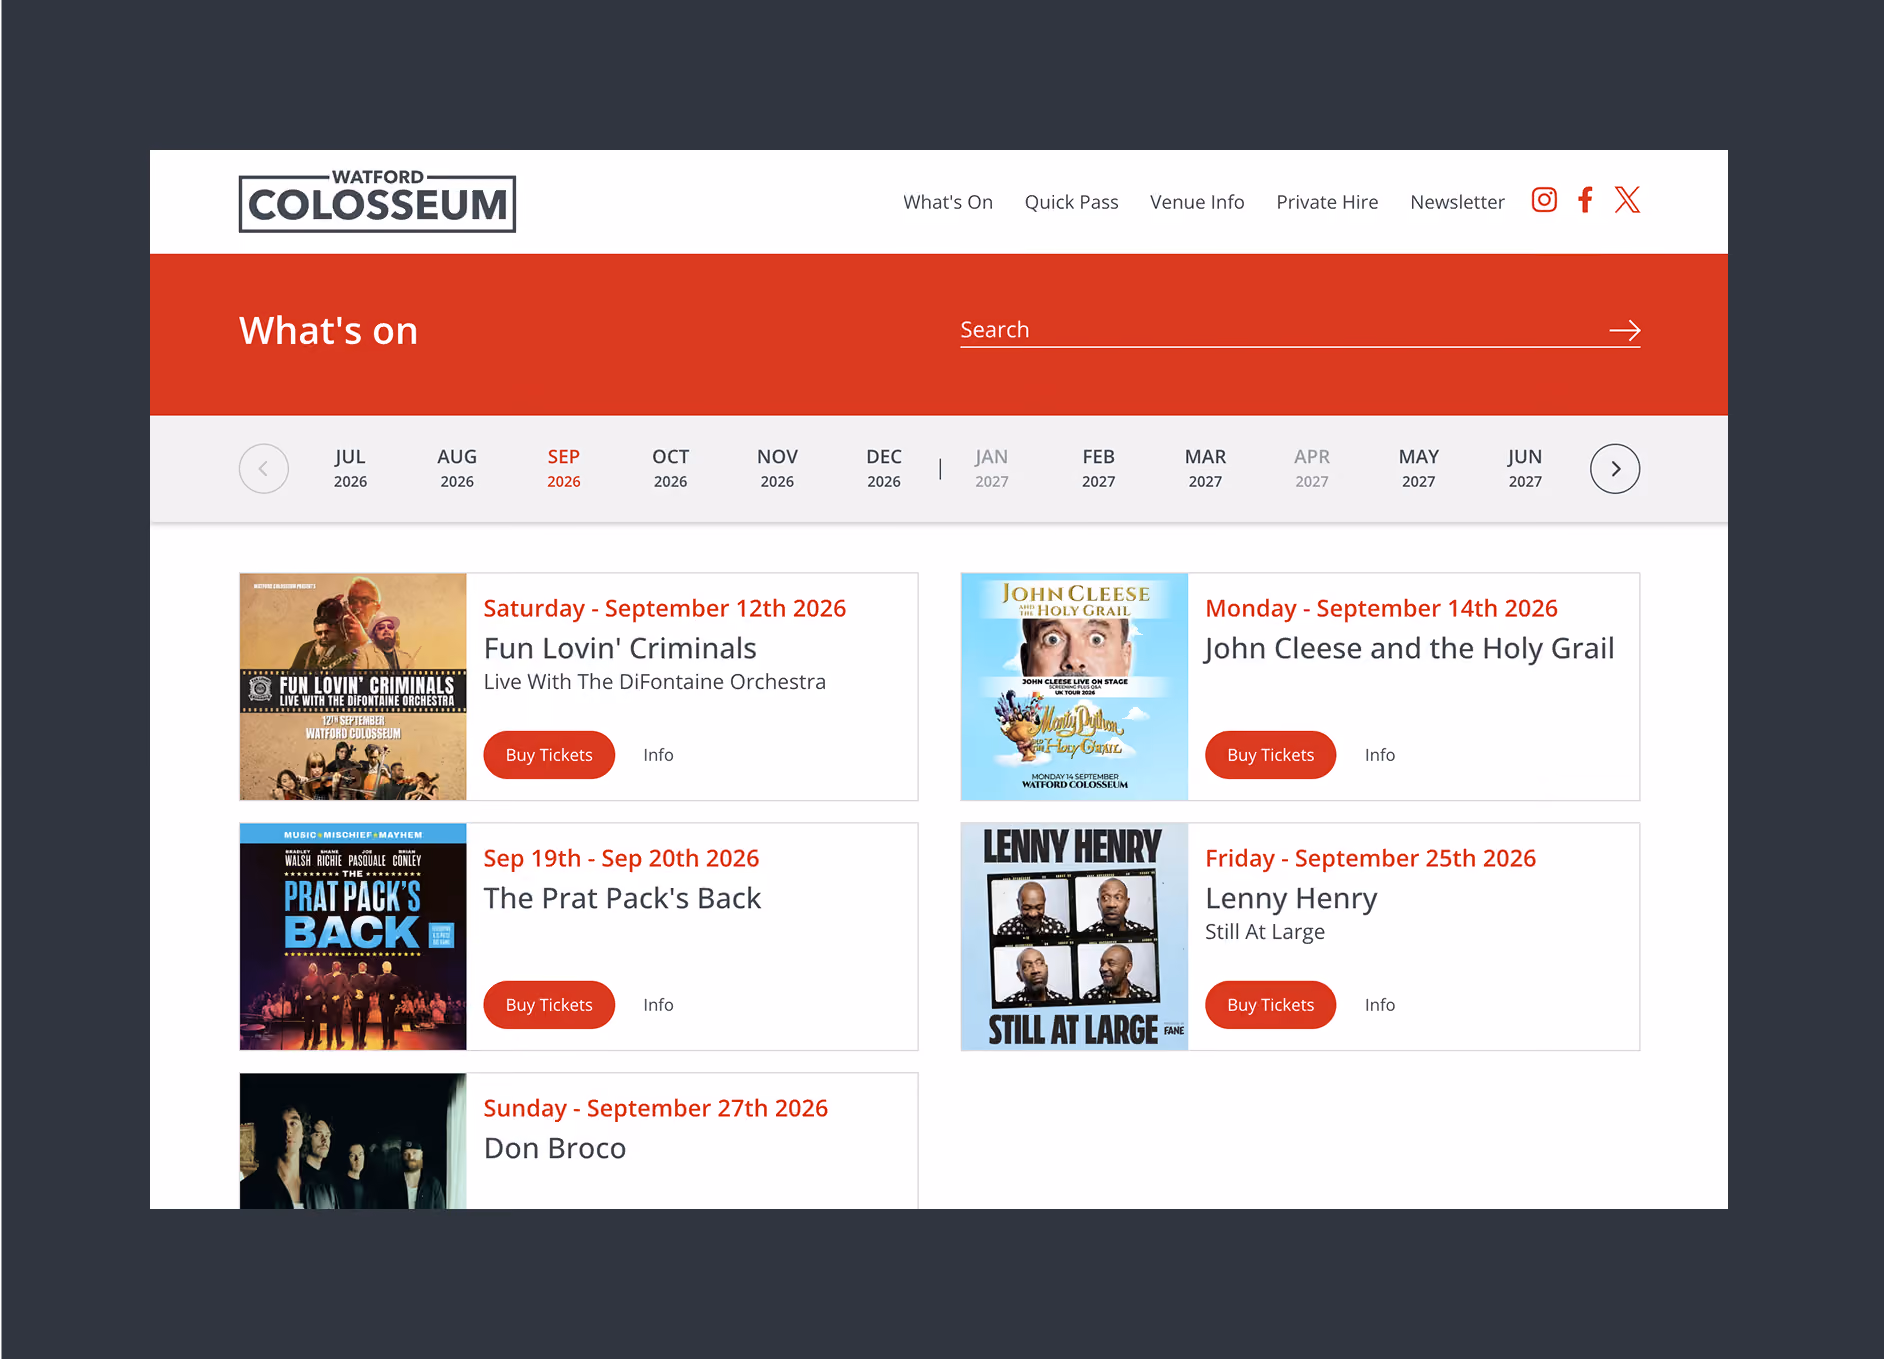
Task: Select OCT 2026 month tab
Action: tap(670, 468)
